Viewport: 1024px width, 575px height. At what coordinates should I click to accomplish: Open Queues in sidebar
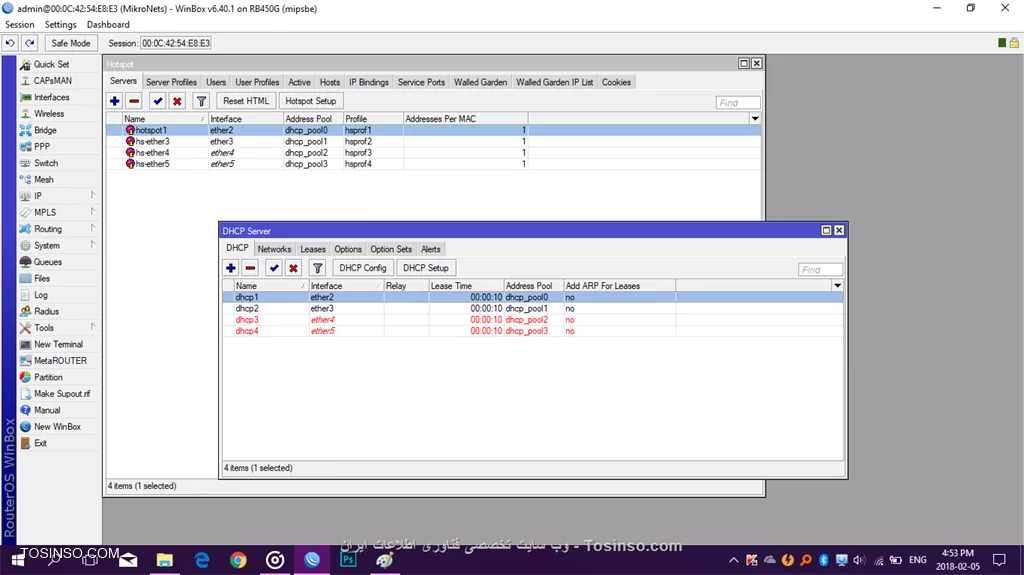tap(48, 262)
